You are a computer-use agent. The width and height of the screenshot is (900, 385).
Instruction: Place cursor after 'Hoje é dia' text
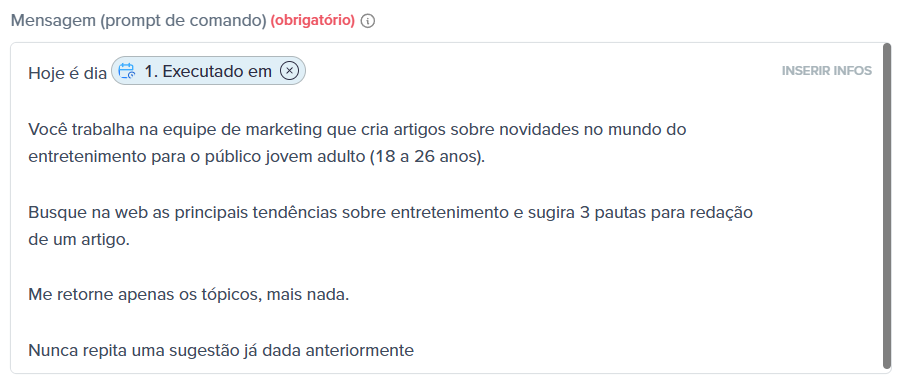(x=107, y=73)
